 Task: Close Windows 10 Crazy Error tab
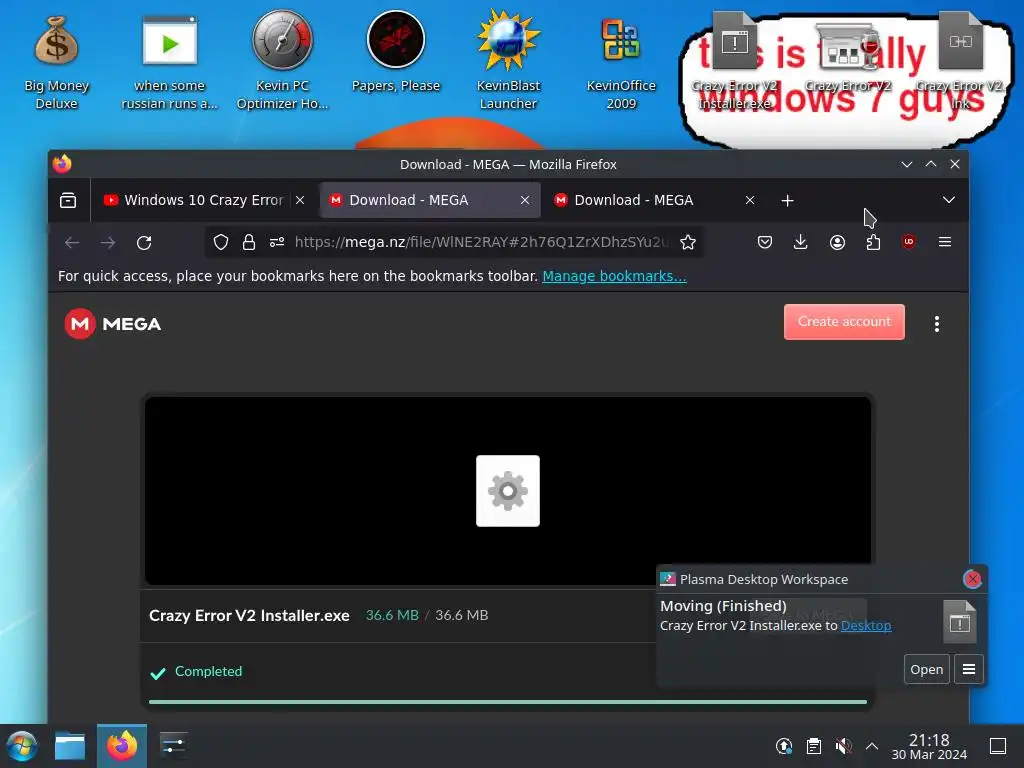[x=300, y=200]
